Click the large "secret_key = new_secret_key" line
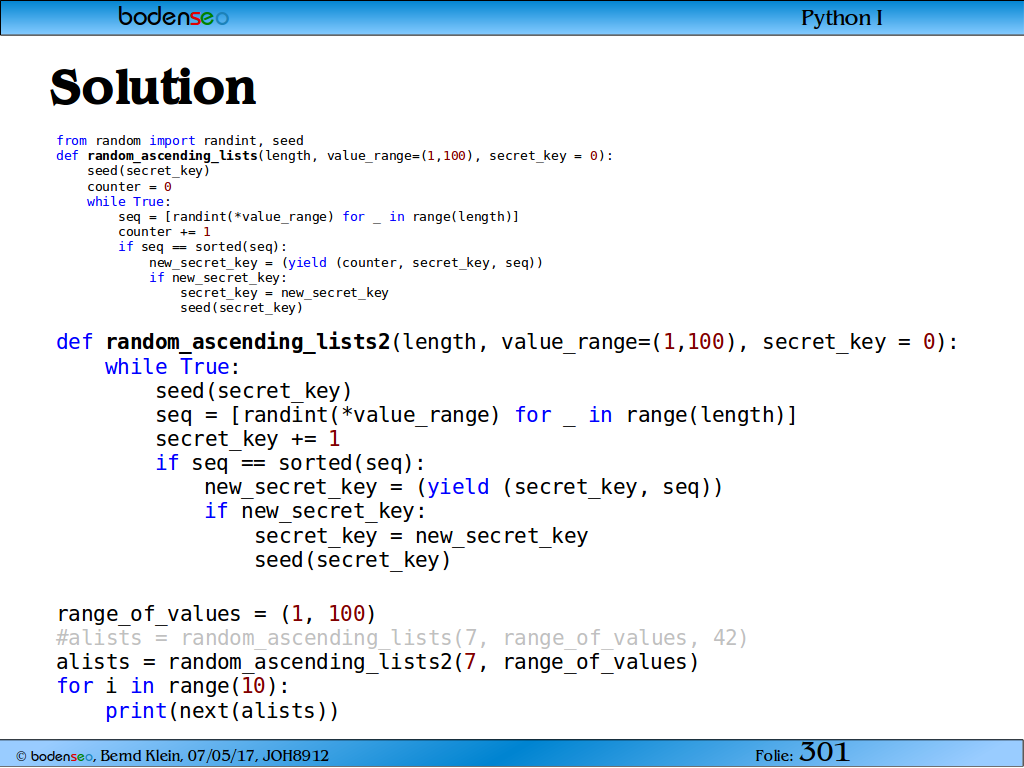Image resolution: width=1024 pixels, height=768 pixels. pyautogui.click(x=421, y=536)
